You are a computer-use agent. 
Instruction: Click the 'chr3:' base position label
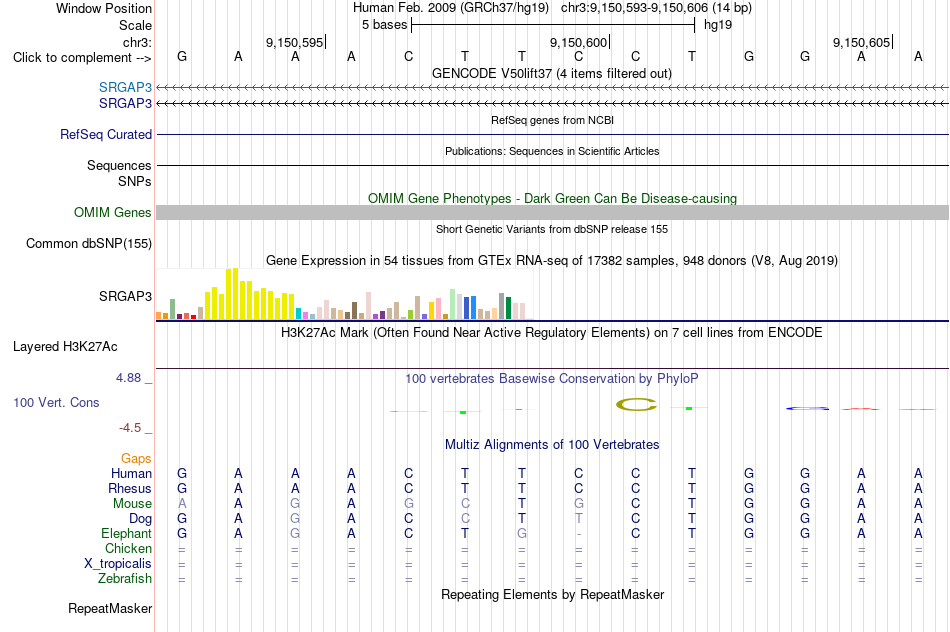click(x=138, y=42)
